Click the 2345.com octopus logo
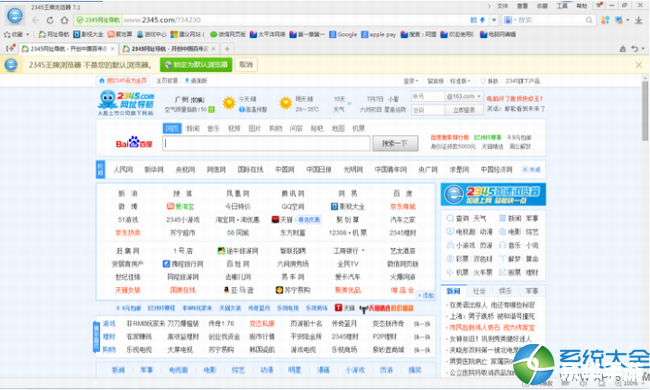The image size is (650, 390). coord(126,103)
